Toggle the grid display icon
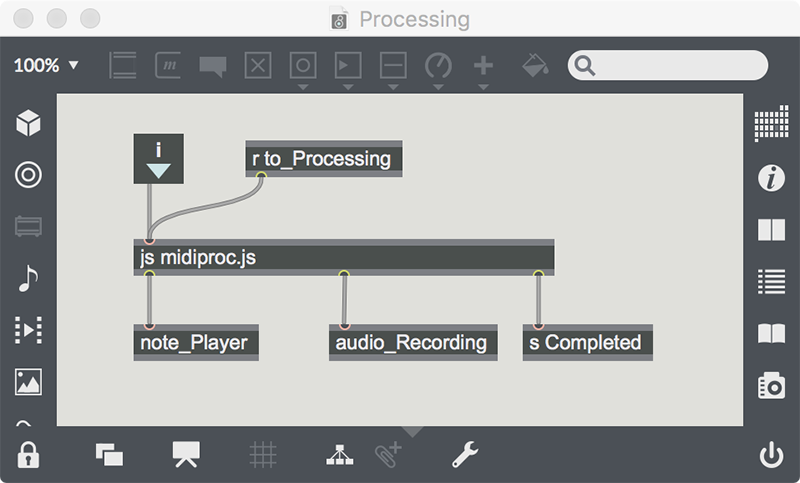This screenshot has width=800, height=483. [263, 454]
